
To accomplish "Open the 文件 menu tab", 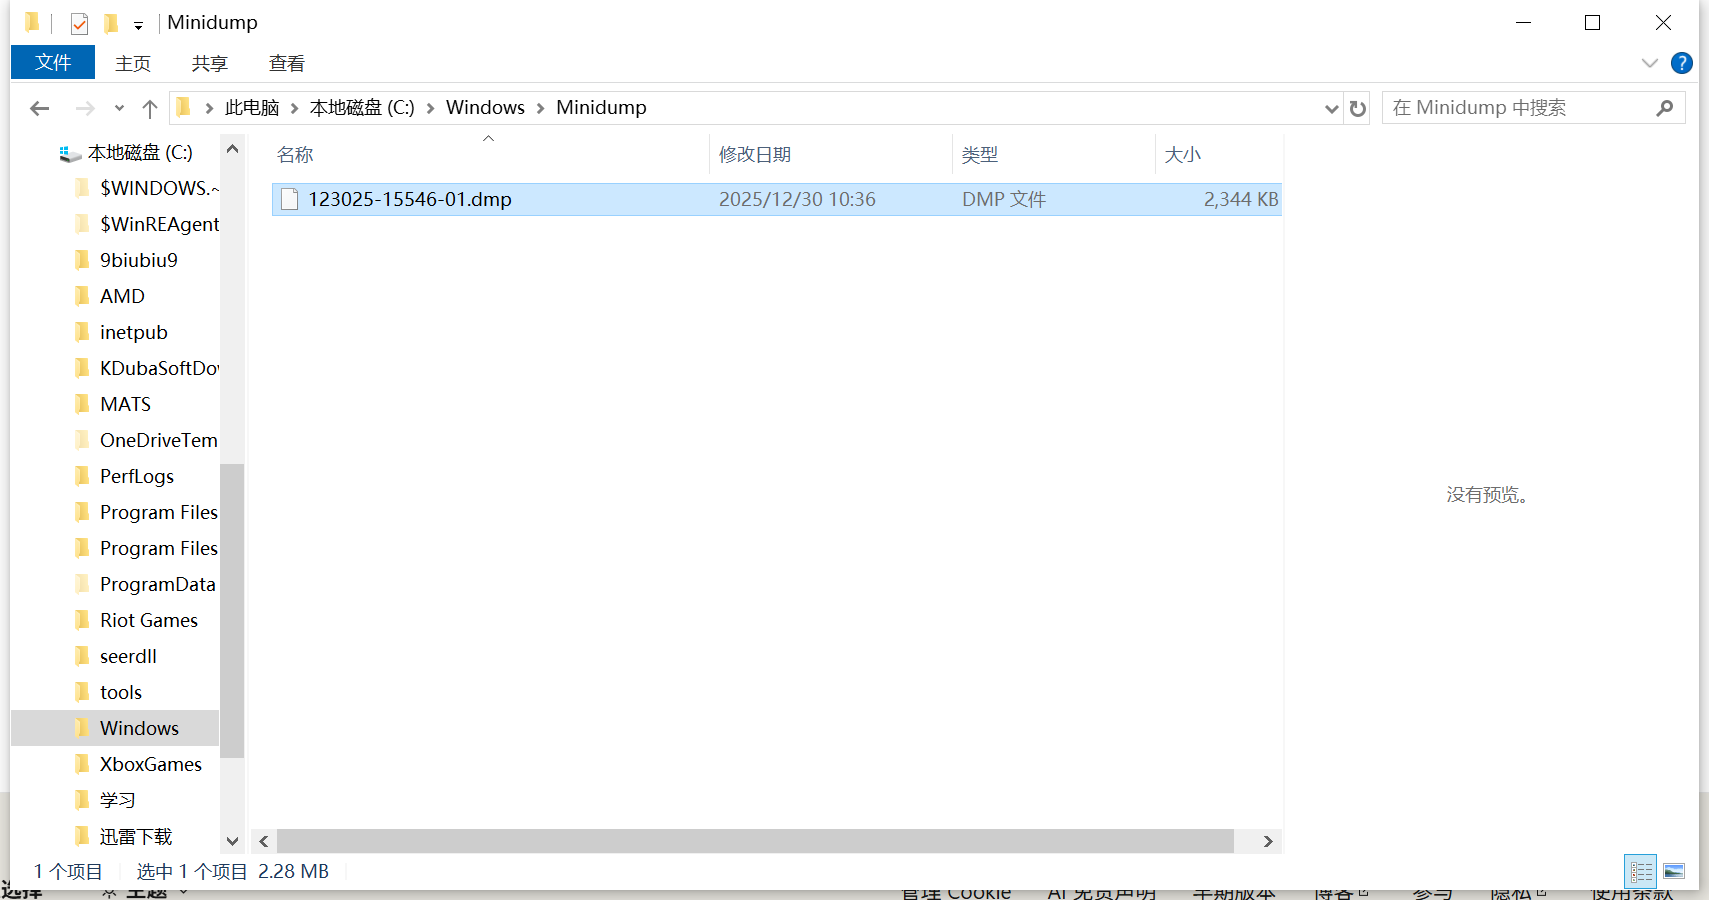I will pyautogui.click(x=53, y=62).
